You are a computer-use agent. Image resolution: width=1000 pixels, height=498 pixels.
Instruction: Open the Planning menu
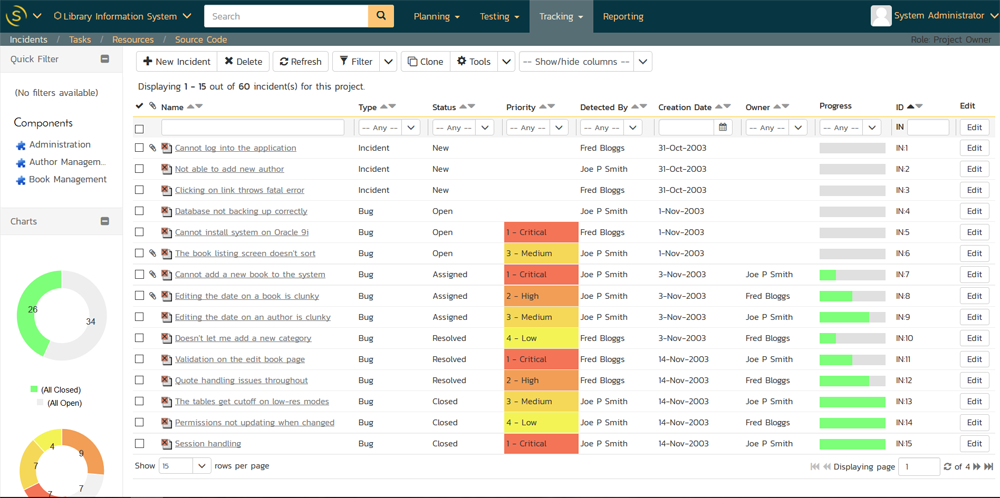point(436,16)
